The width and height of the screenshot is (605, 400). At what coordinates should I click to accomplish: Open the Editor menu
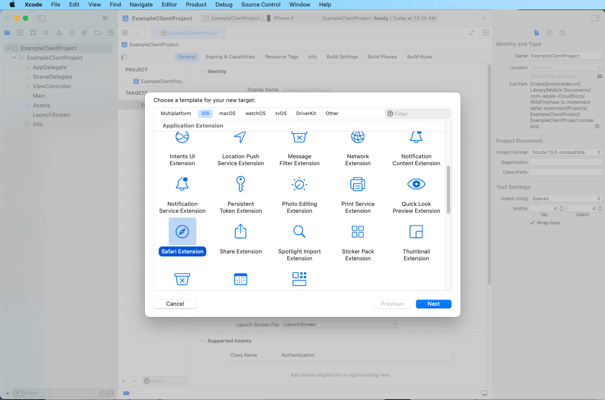[x=169, y=5]
